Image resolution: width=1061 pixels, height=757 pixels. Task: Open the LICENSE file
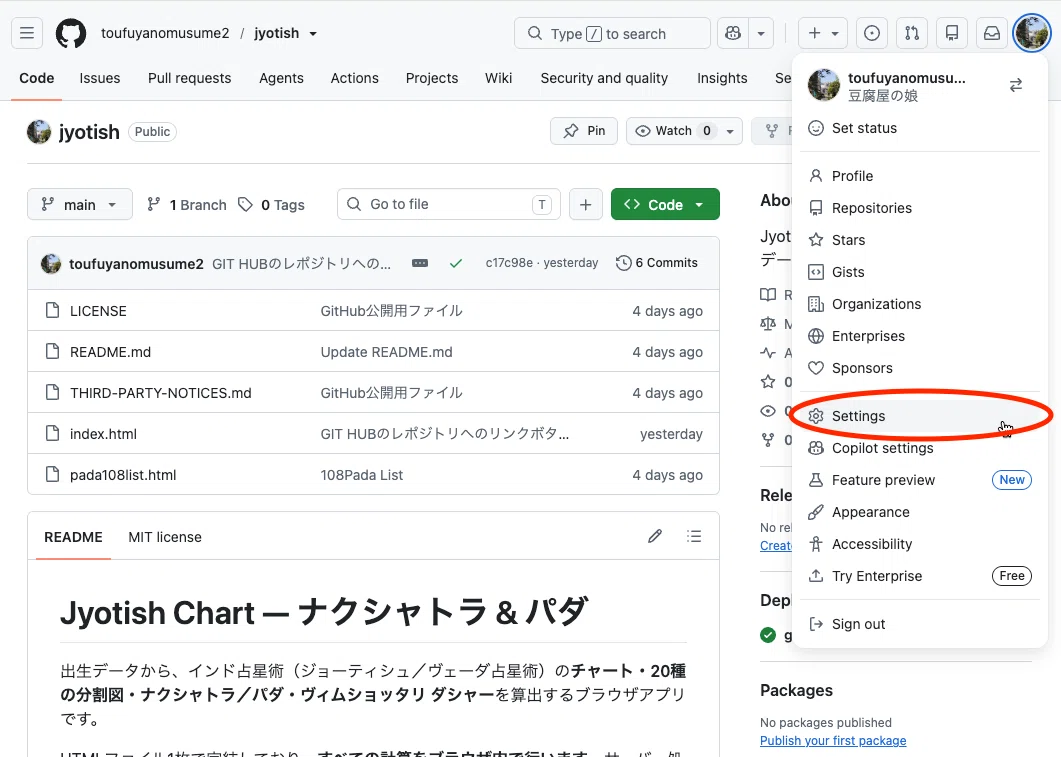click(98, 311)
